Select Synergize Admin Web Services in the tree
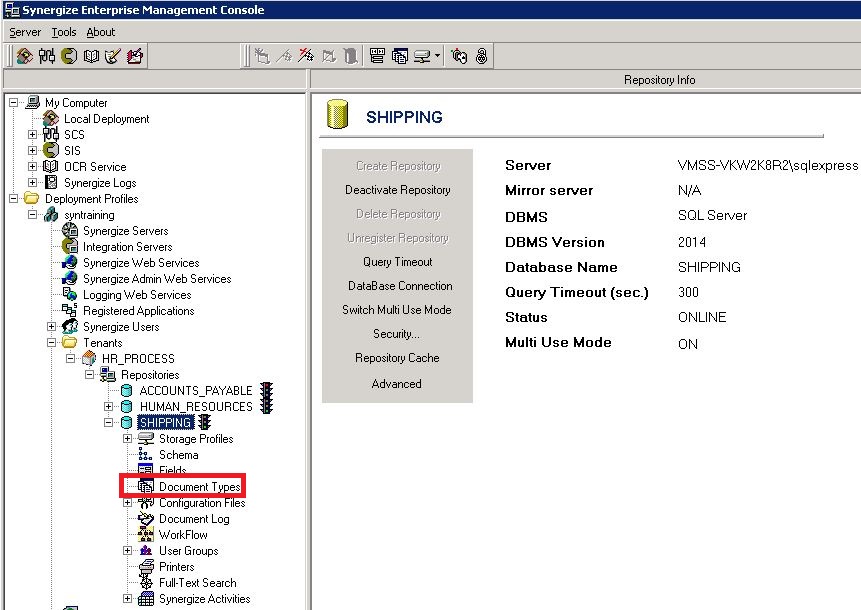 coord(157,279)
